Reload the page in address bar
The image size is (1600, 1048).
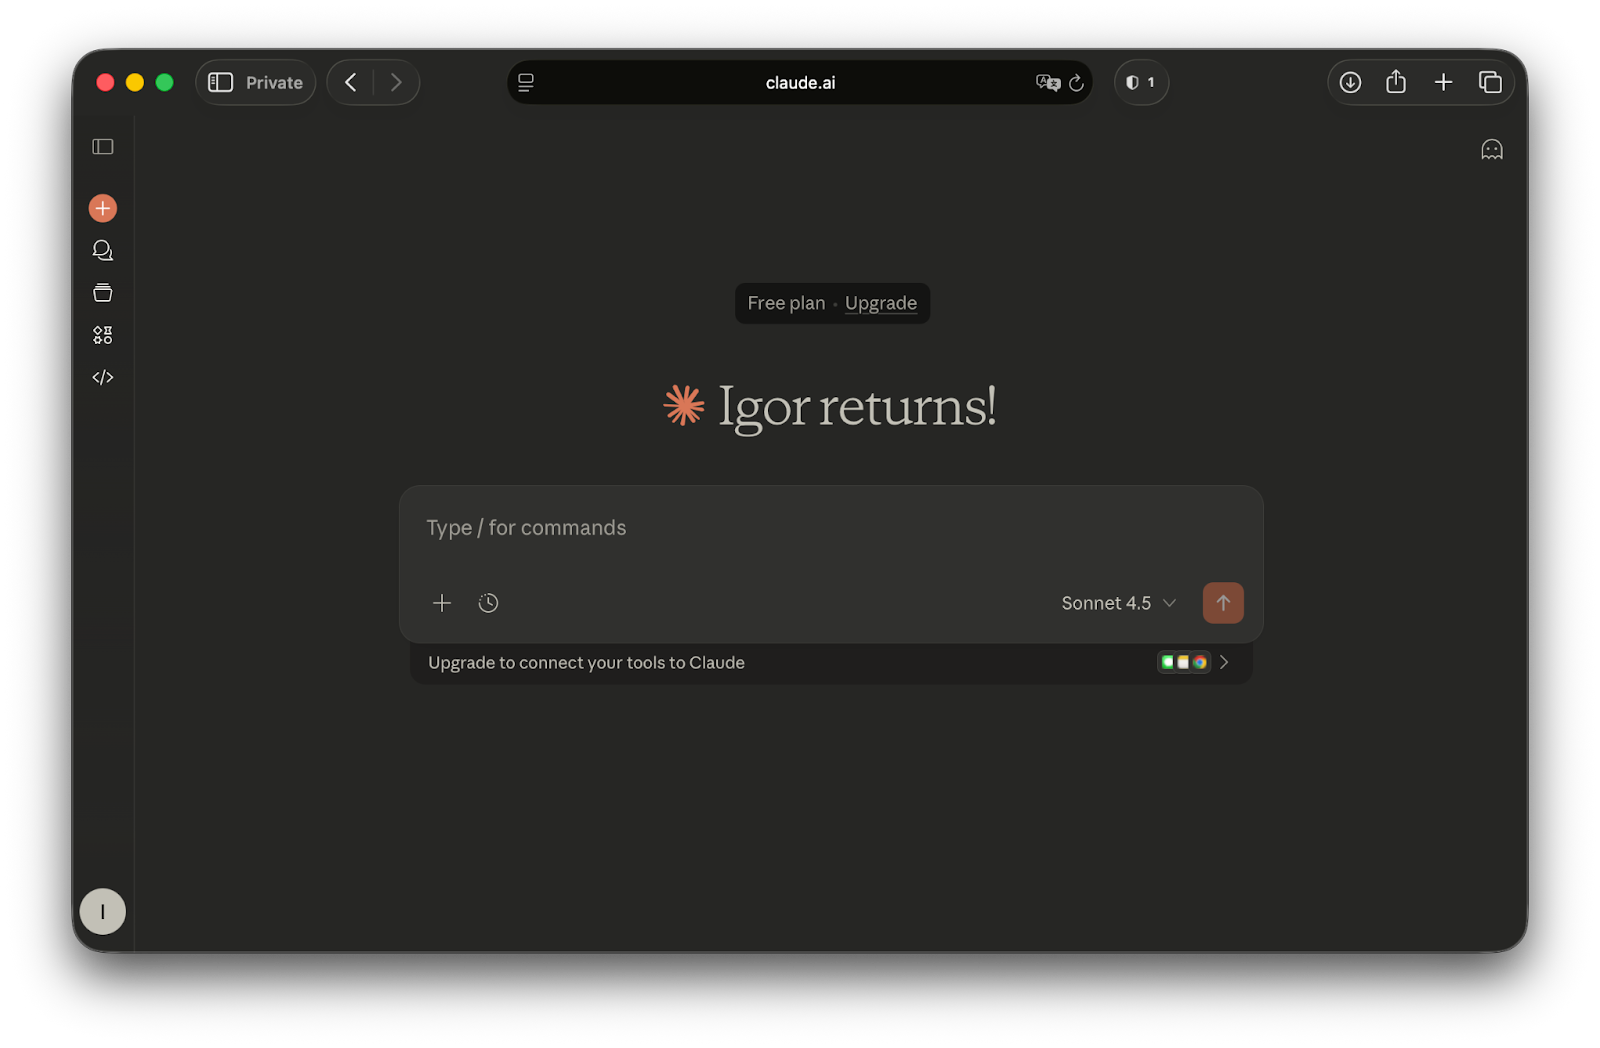coord(1076,83)
